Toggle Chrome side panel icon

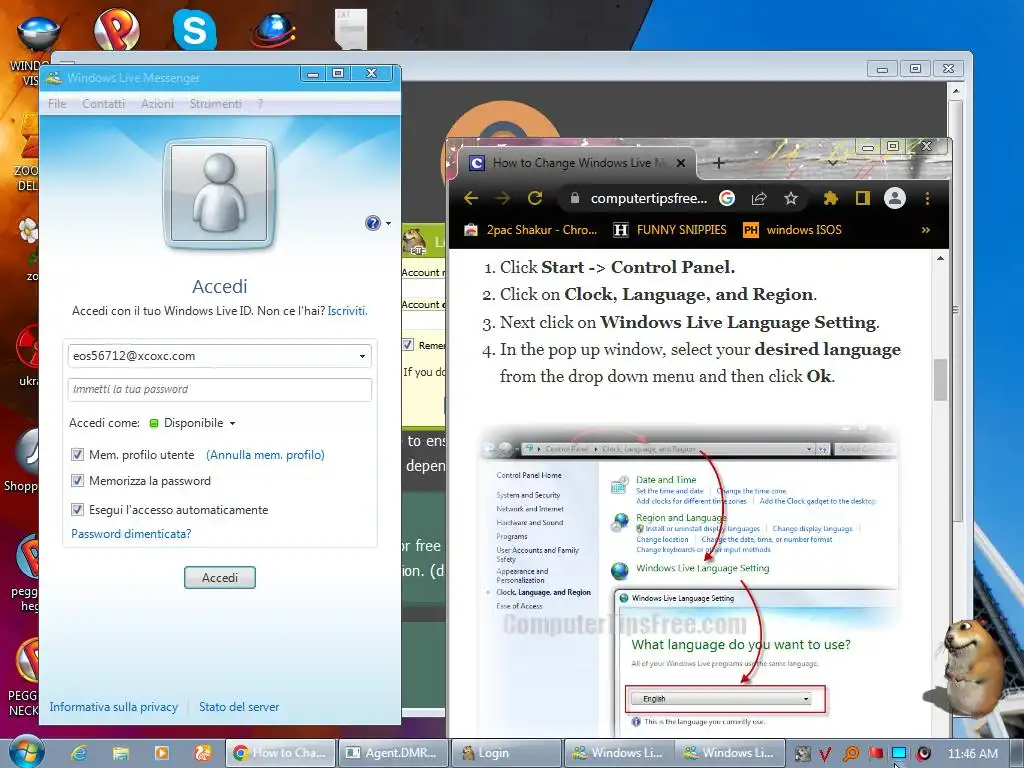pyautogui.click(x=863, y=198)
